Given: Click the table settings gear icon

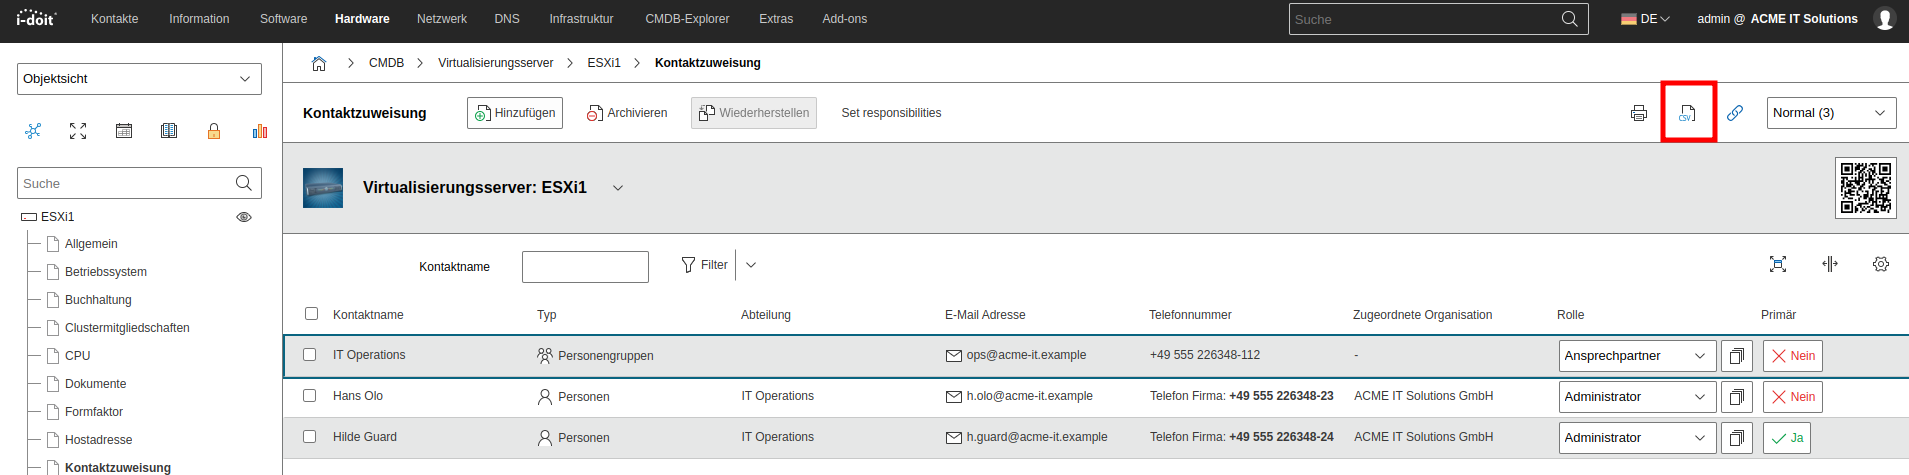Looking at the screenshot, I should click(x=1881, y=264).
